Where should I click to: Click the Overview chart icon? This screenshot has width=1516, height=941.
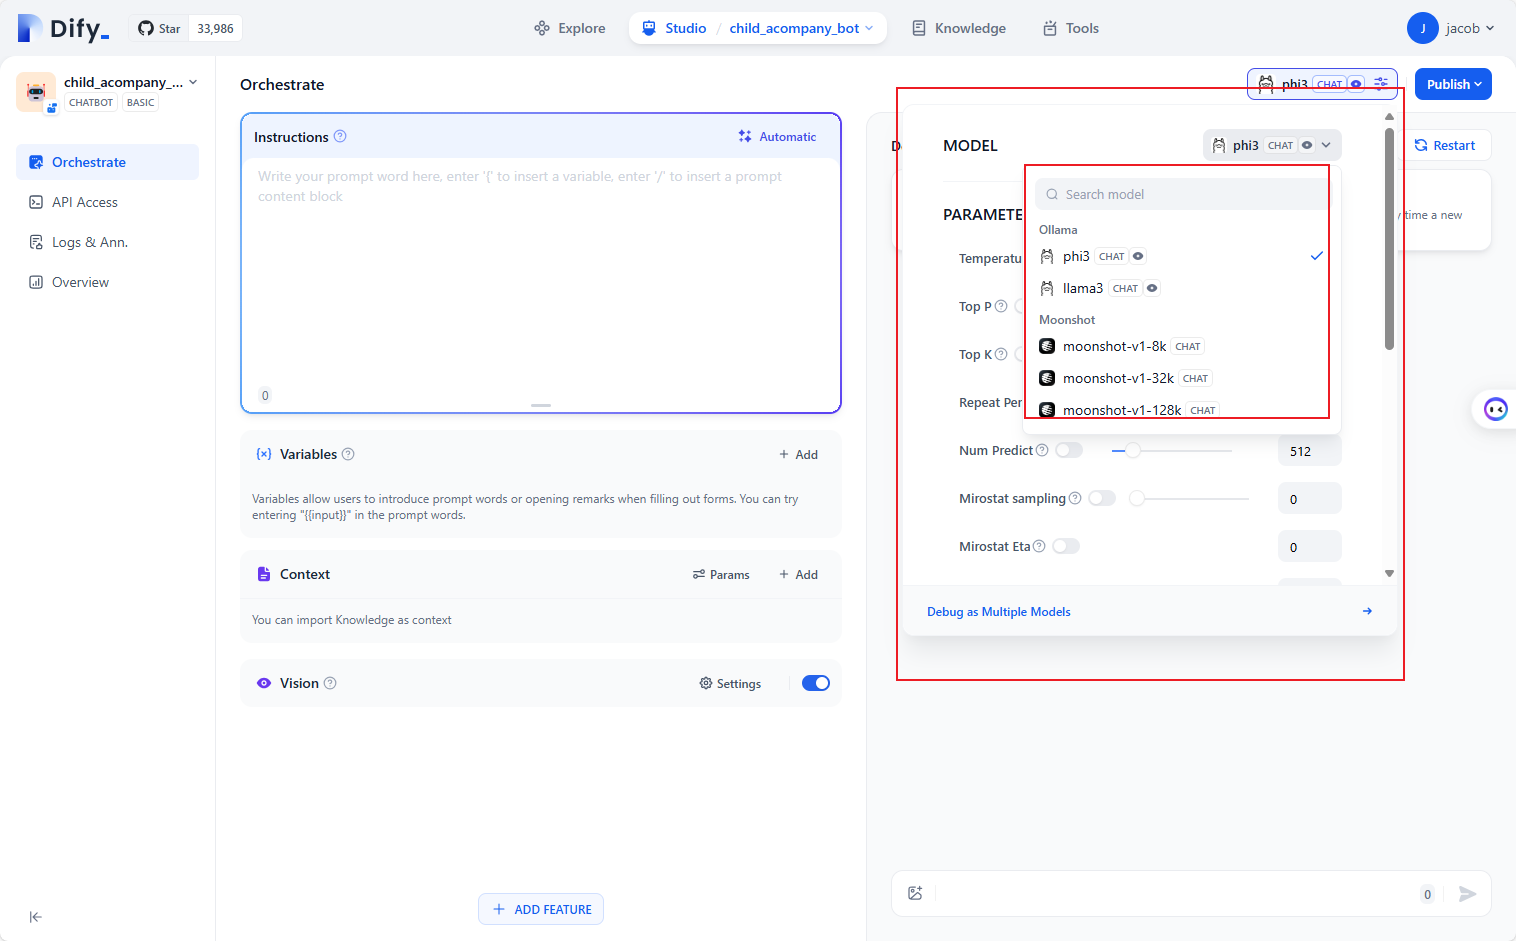pos(36,282)
